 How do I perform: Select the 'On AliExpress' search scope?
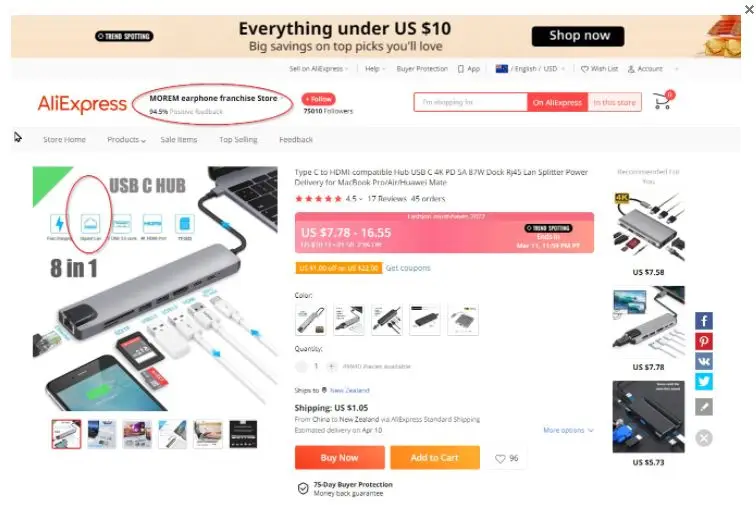coord(557,102)
